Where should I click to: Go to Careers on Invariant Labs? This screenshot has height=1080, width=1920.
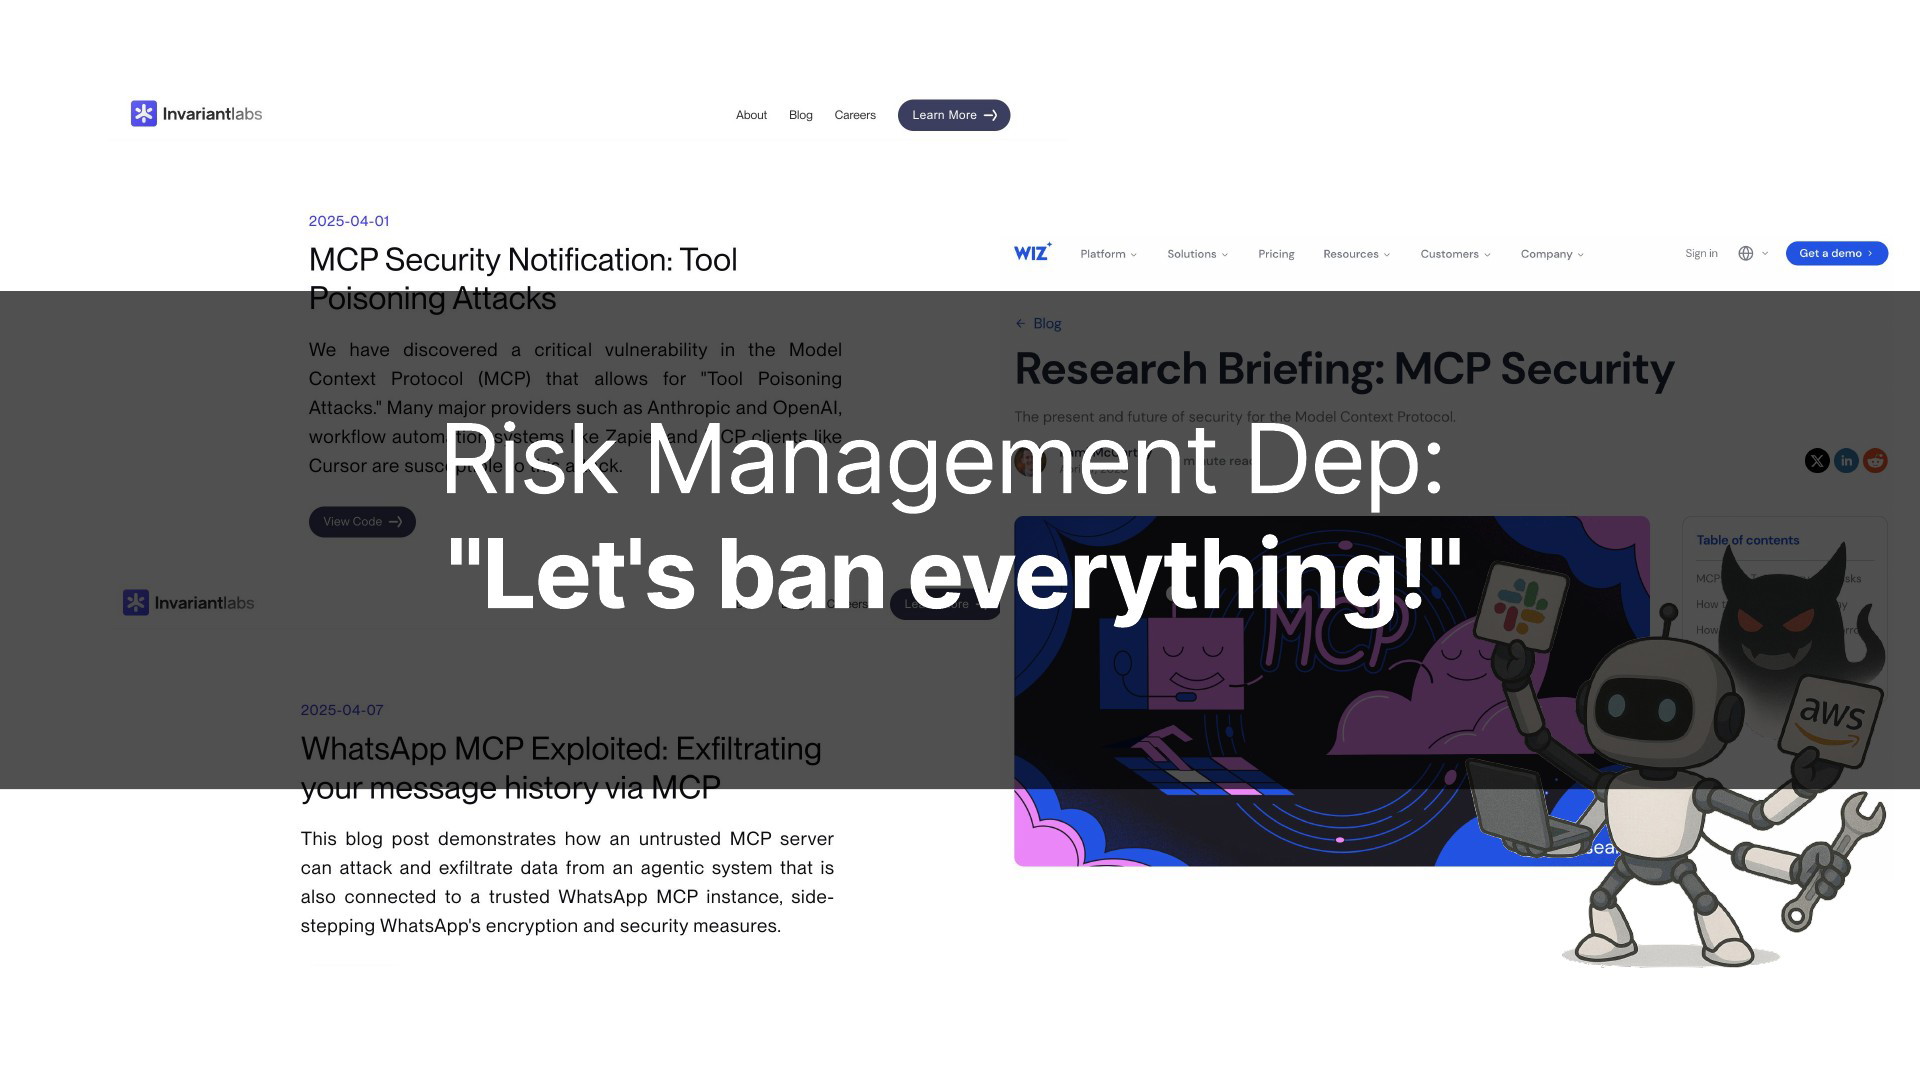pyautogui.click(x=855, y=115)
